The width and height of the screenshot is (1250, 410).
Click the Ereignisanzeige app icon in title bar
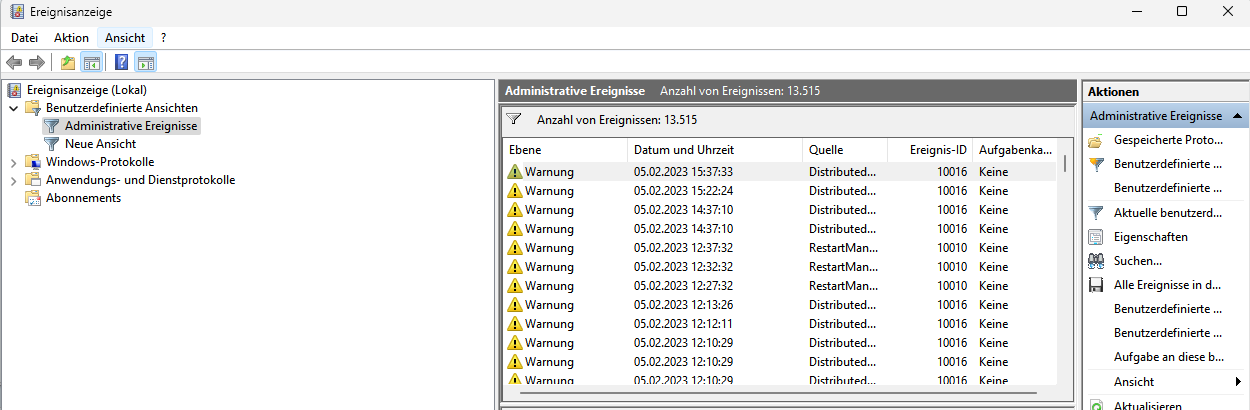click(15, 11)
